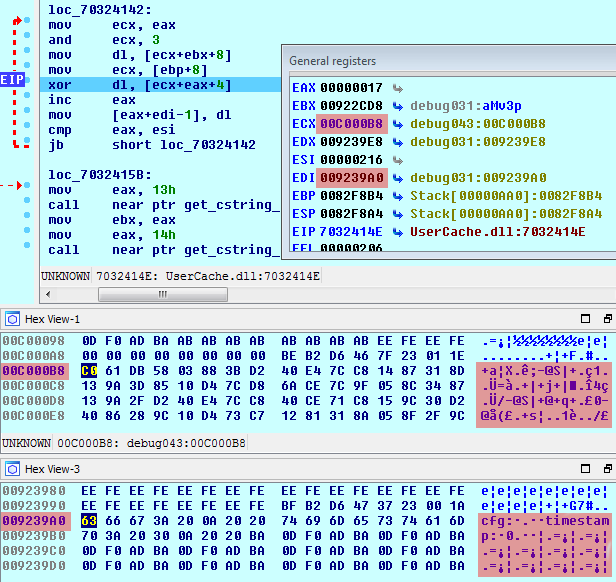
Task: Click address 009239D0 in Hex View-3
Action: (x=35, y=566)
